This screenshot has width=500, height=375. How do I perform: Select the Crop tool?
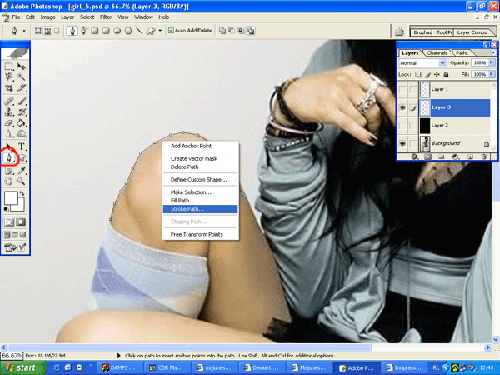point(9,88)
